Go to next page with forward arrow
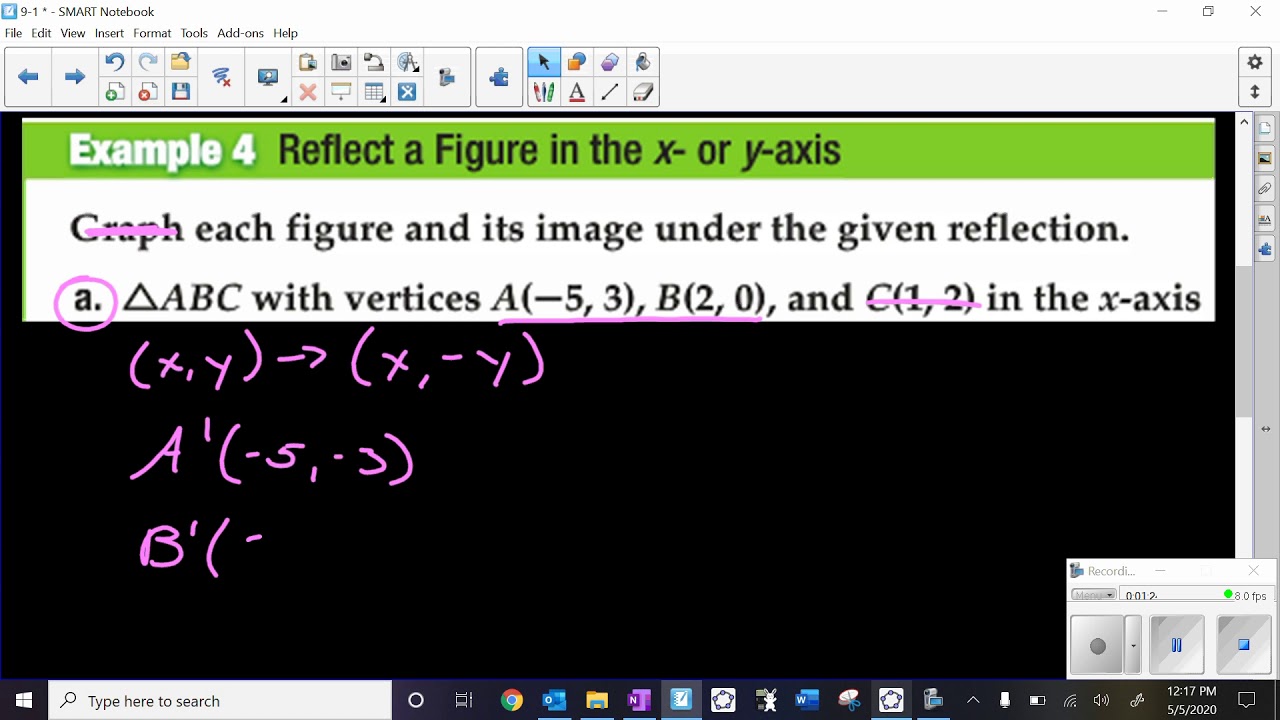 [74, 77]
